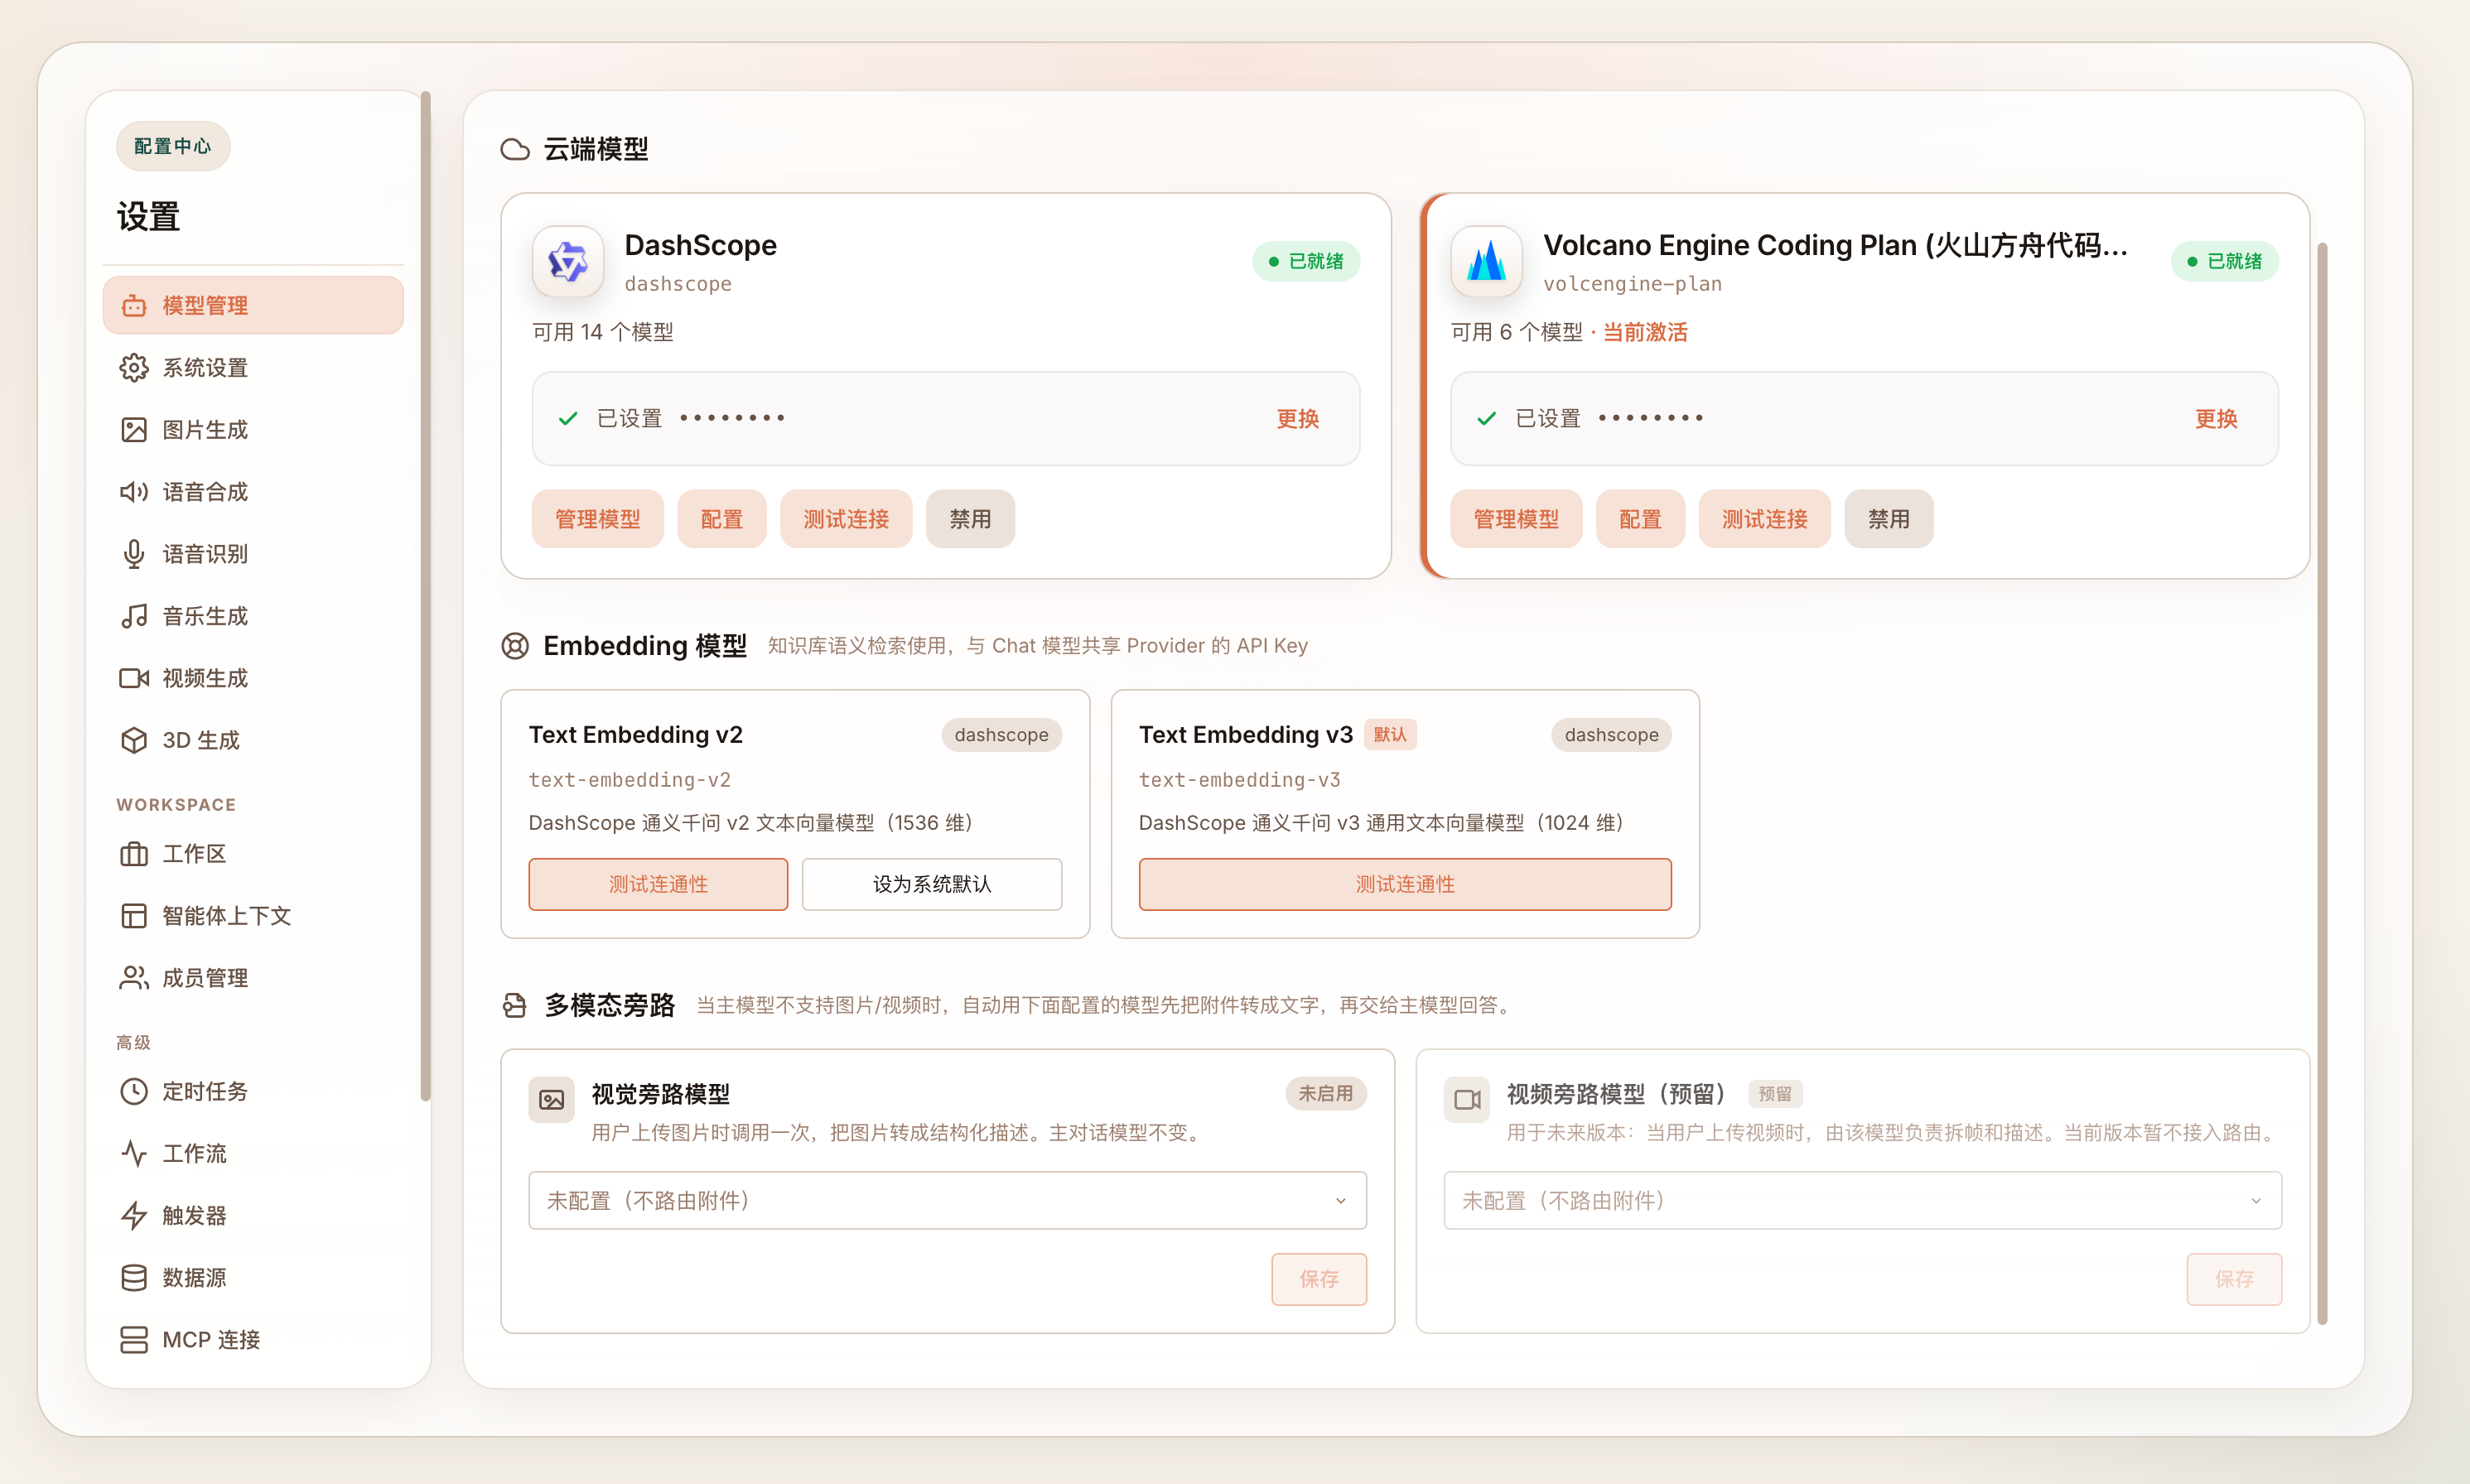The image size is (2470, 1484).
Task: Click the 定时任务 clock icon
Action: click(133, 1091)
